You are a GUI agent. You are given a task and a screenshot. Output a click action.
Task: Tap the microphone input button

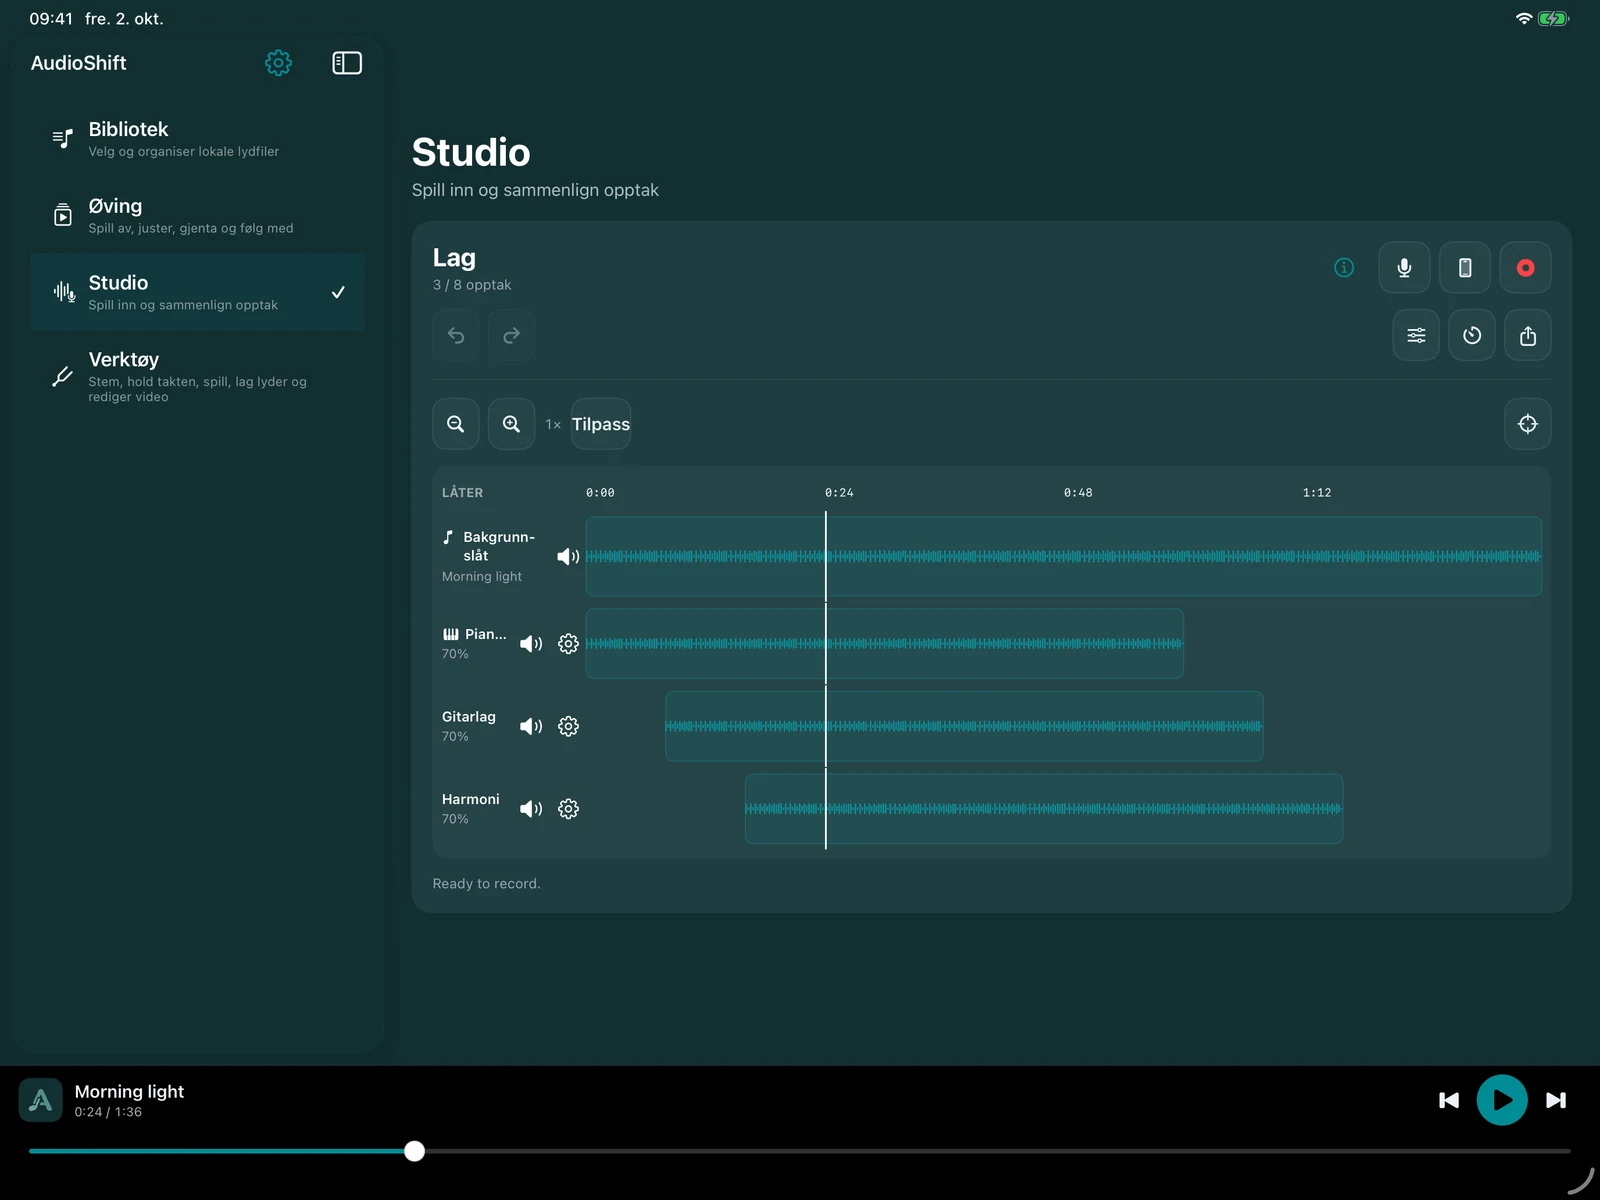click(1404, 268)
